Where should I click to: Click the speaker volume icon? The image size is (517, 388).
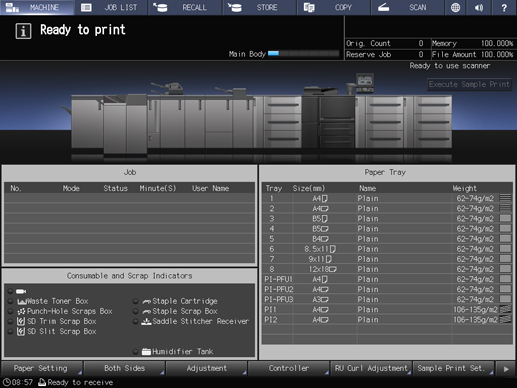[x=479, y=7]
